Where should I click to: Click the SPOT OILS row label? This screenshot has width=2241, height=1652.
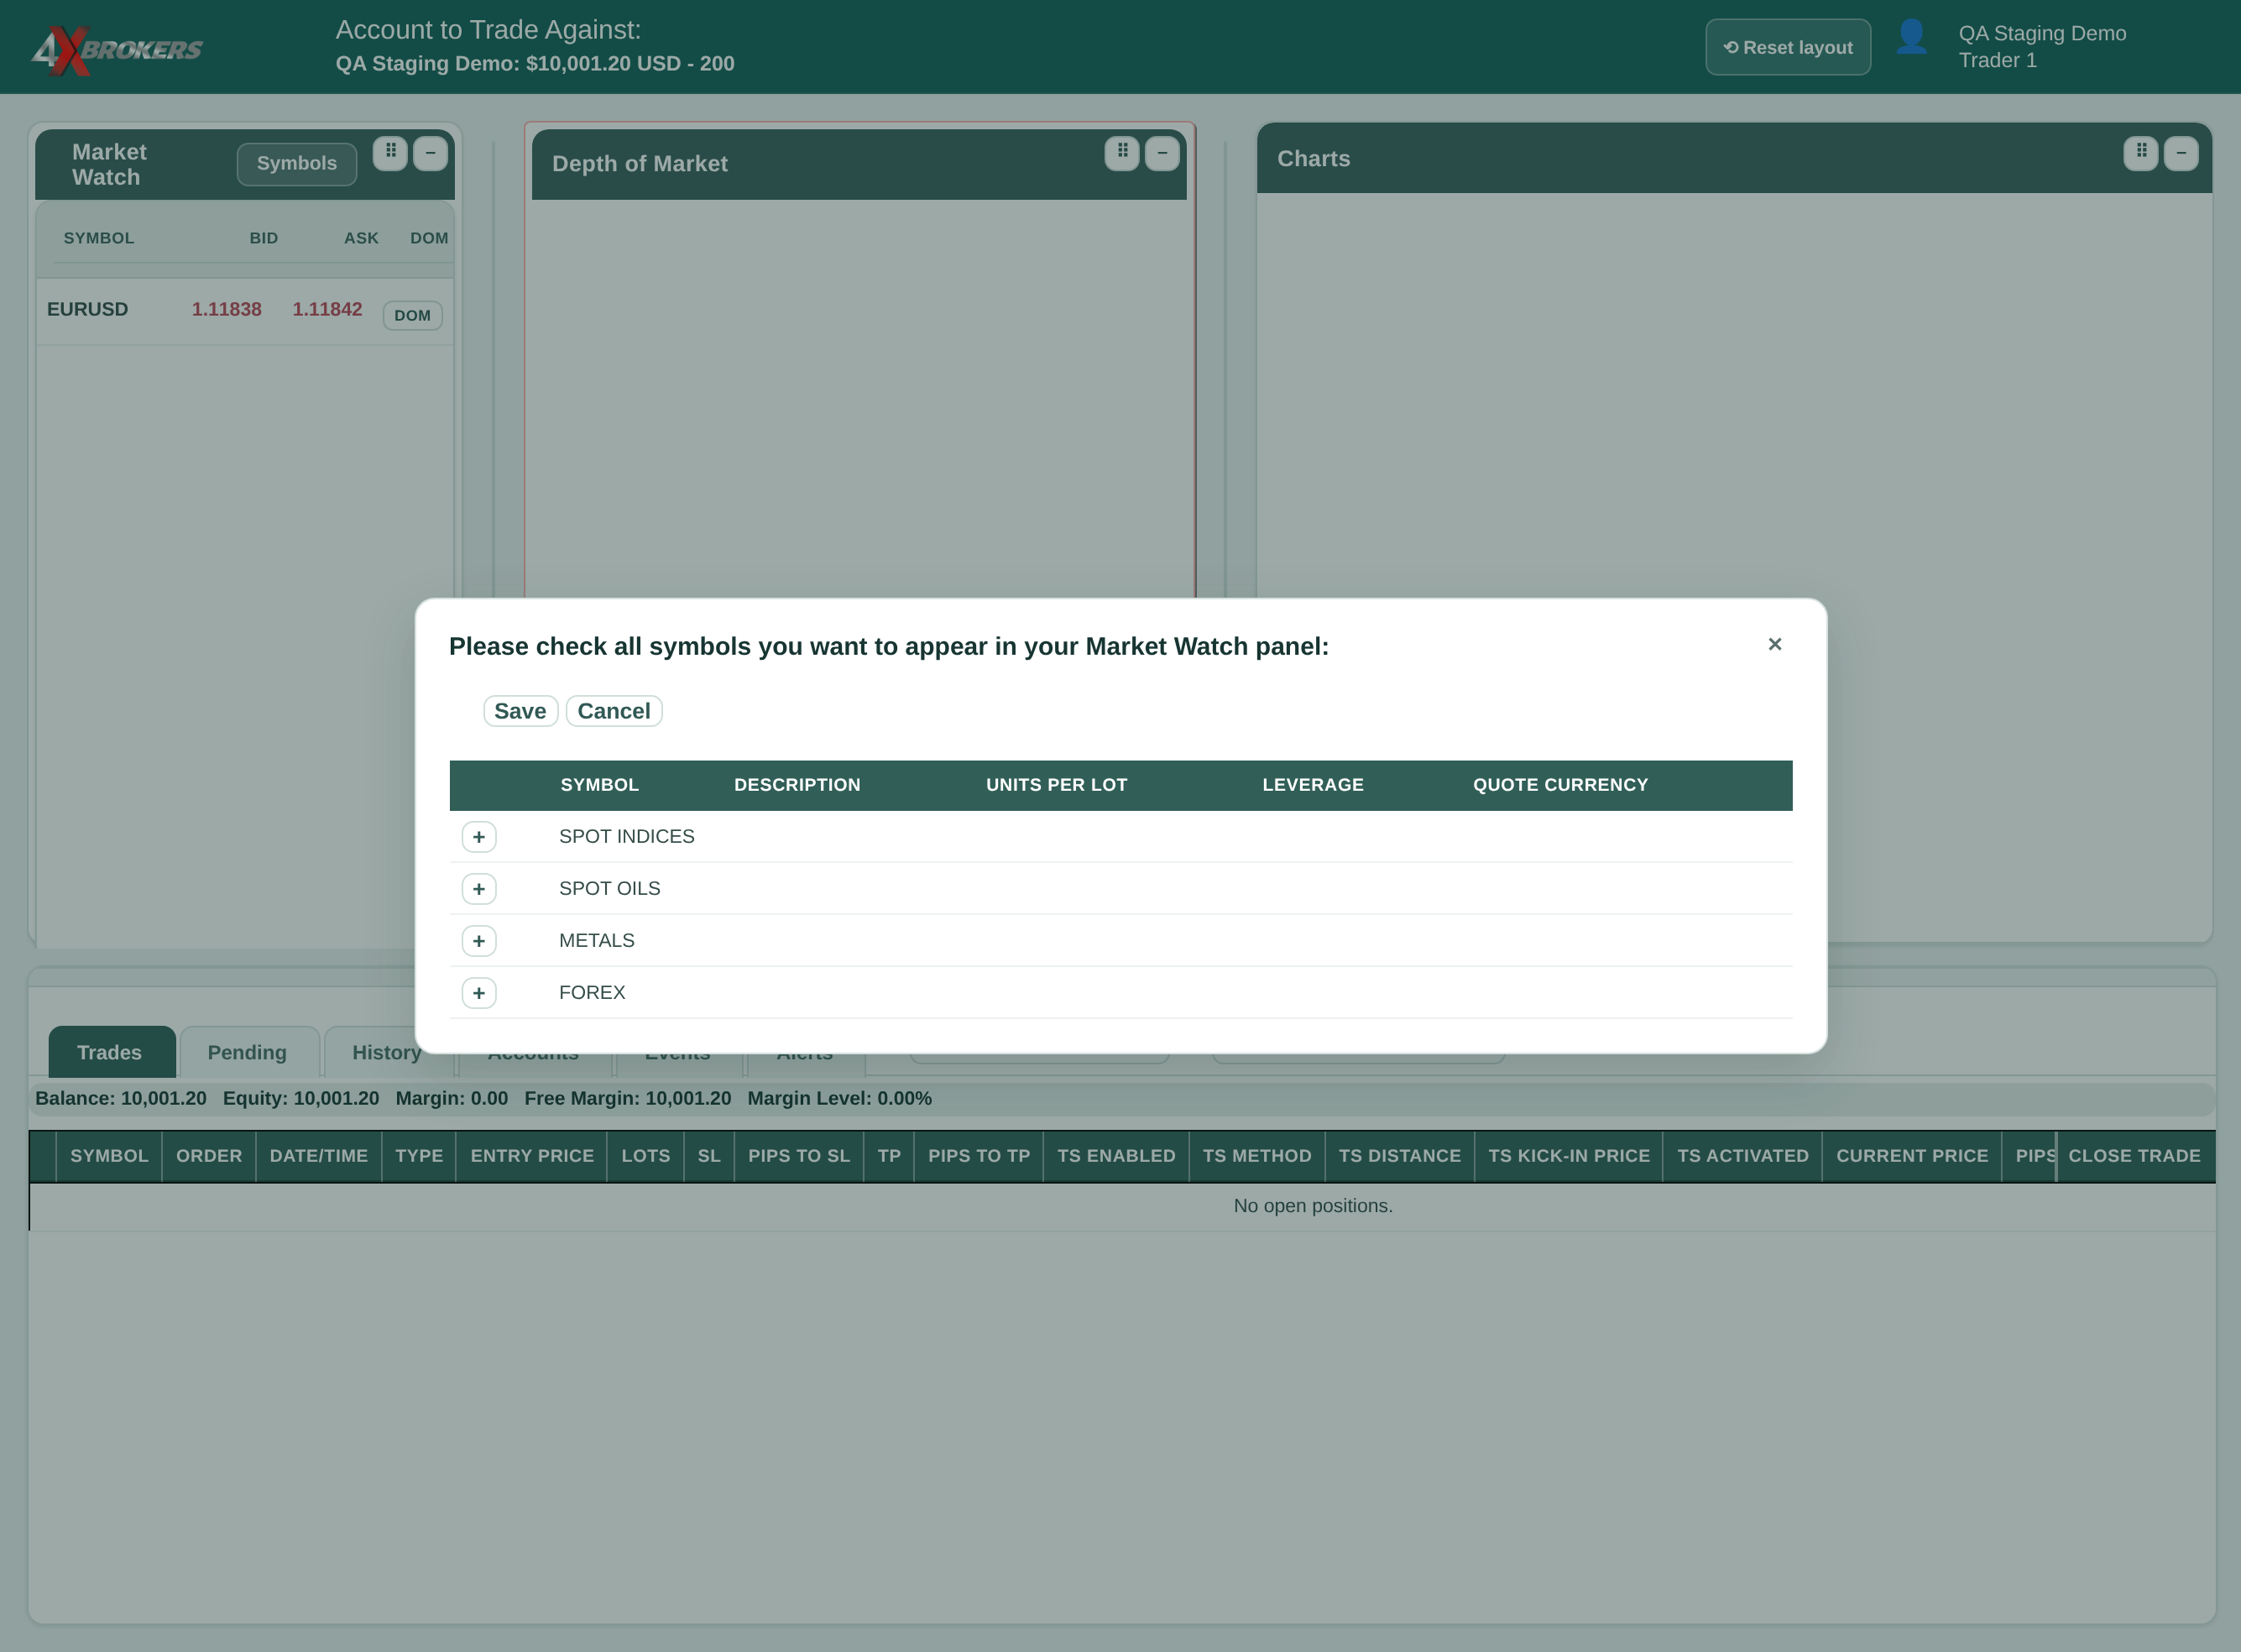click(x=610, y=888)
